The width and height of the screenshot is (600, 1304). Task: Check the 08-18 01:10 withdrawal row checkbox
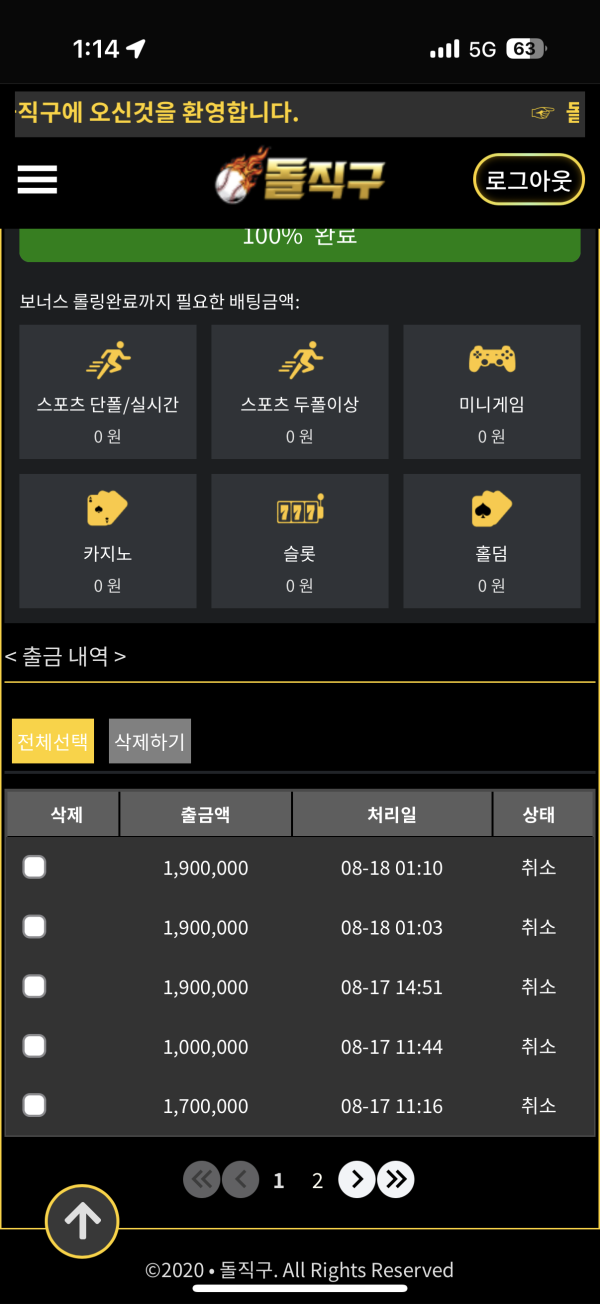(x=34, y=868)
